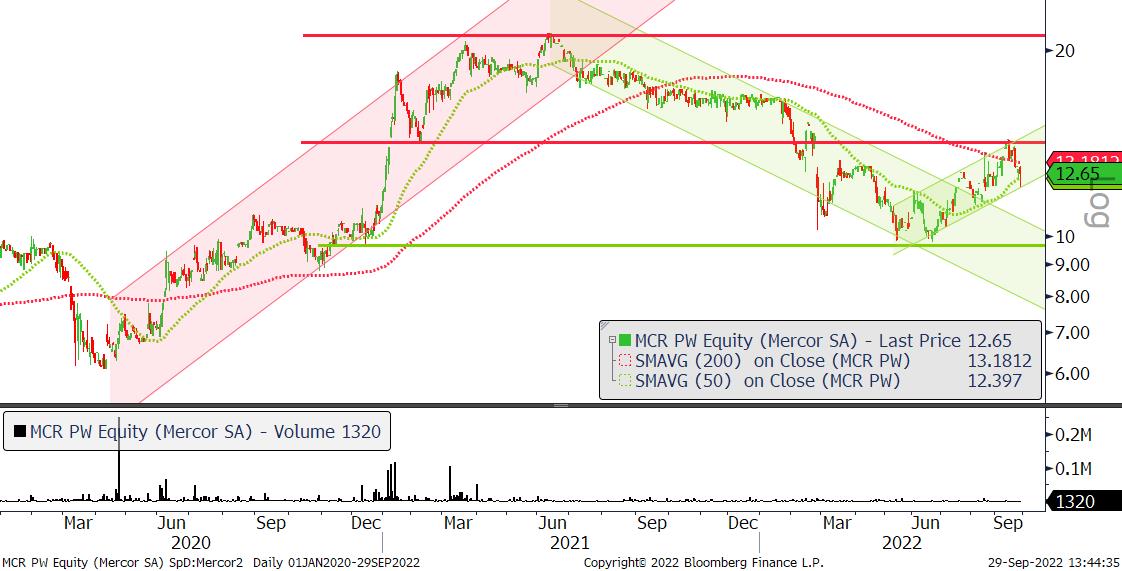This screenshot has width=1122, height=571.
Task: Select the red horizontal line near 14
Action: tap(673, 142)
